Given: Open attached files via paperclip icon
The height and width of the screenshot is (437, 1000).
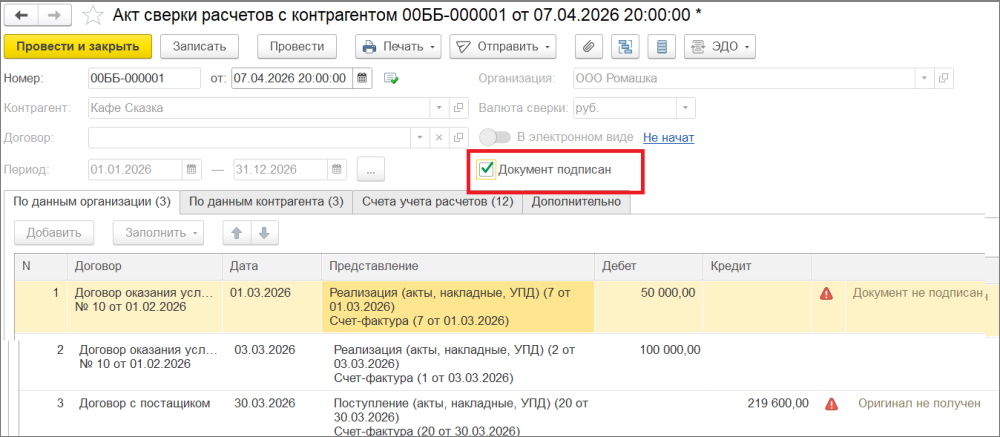Looking at the screenshot, I should pyautogui.click(x=591, y=47).
